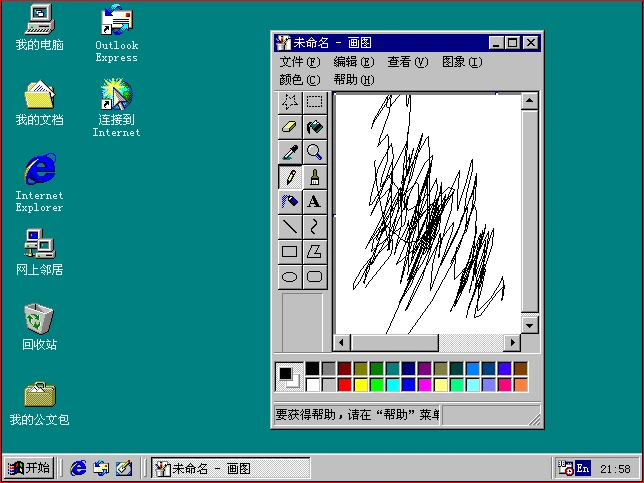Pick the black color swatch

(312, 369)
